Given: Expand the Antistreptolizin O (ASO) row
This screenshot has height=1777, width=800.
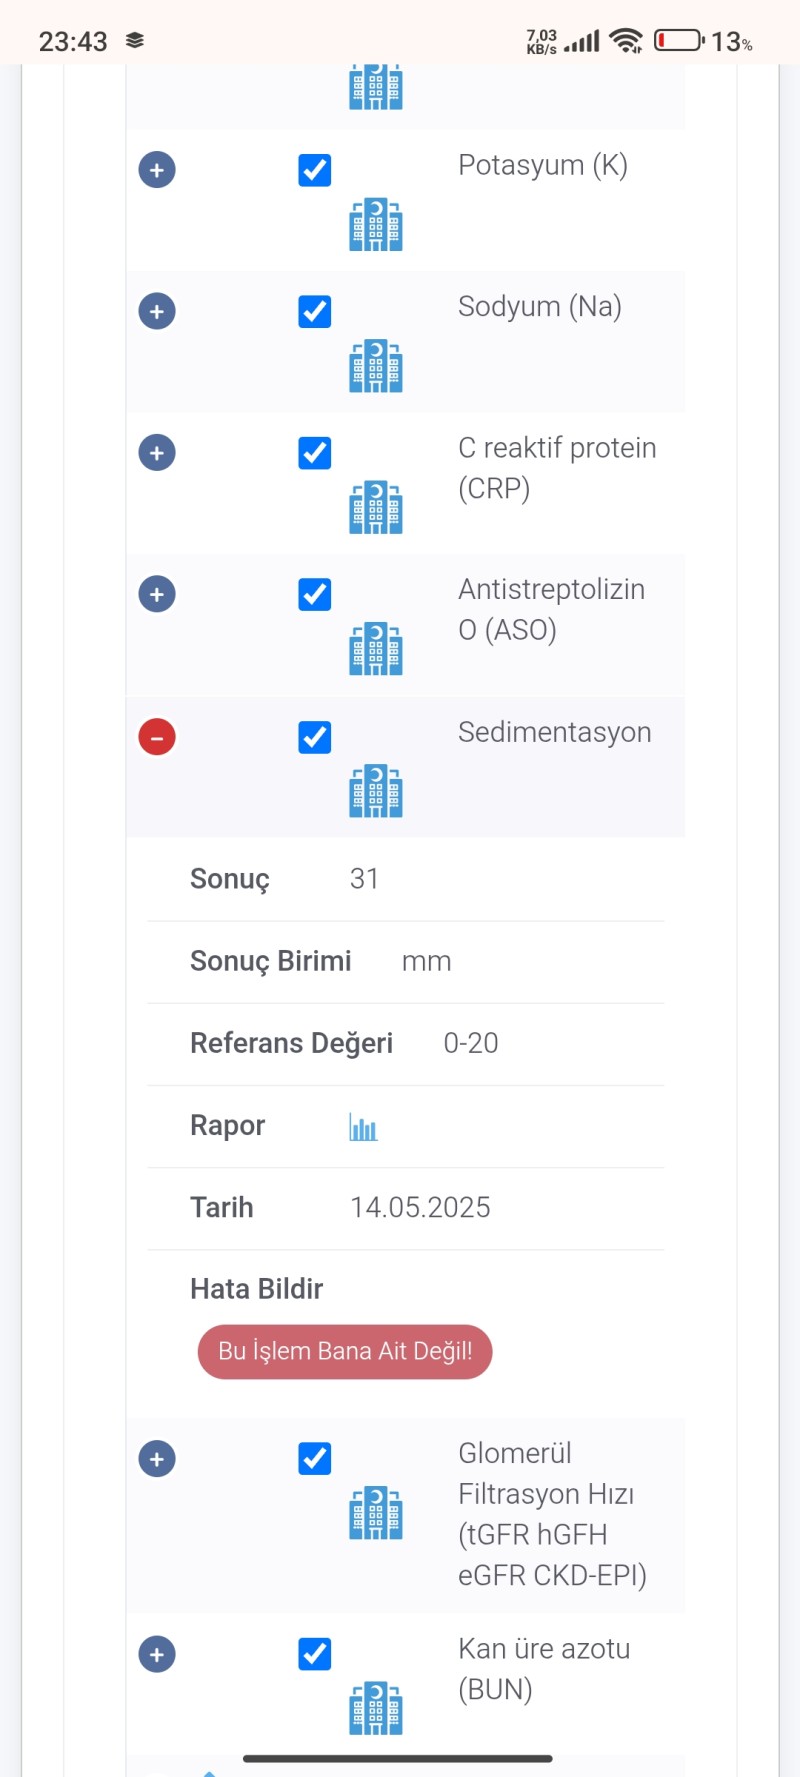Looking at the screenshot, I should pos(157,595).
